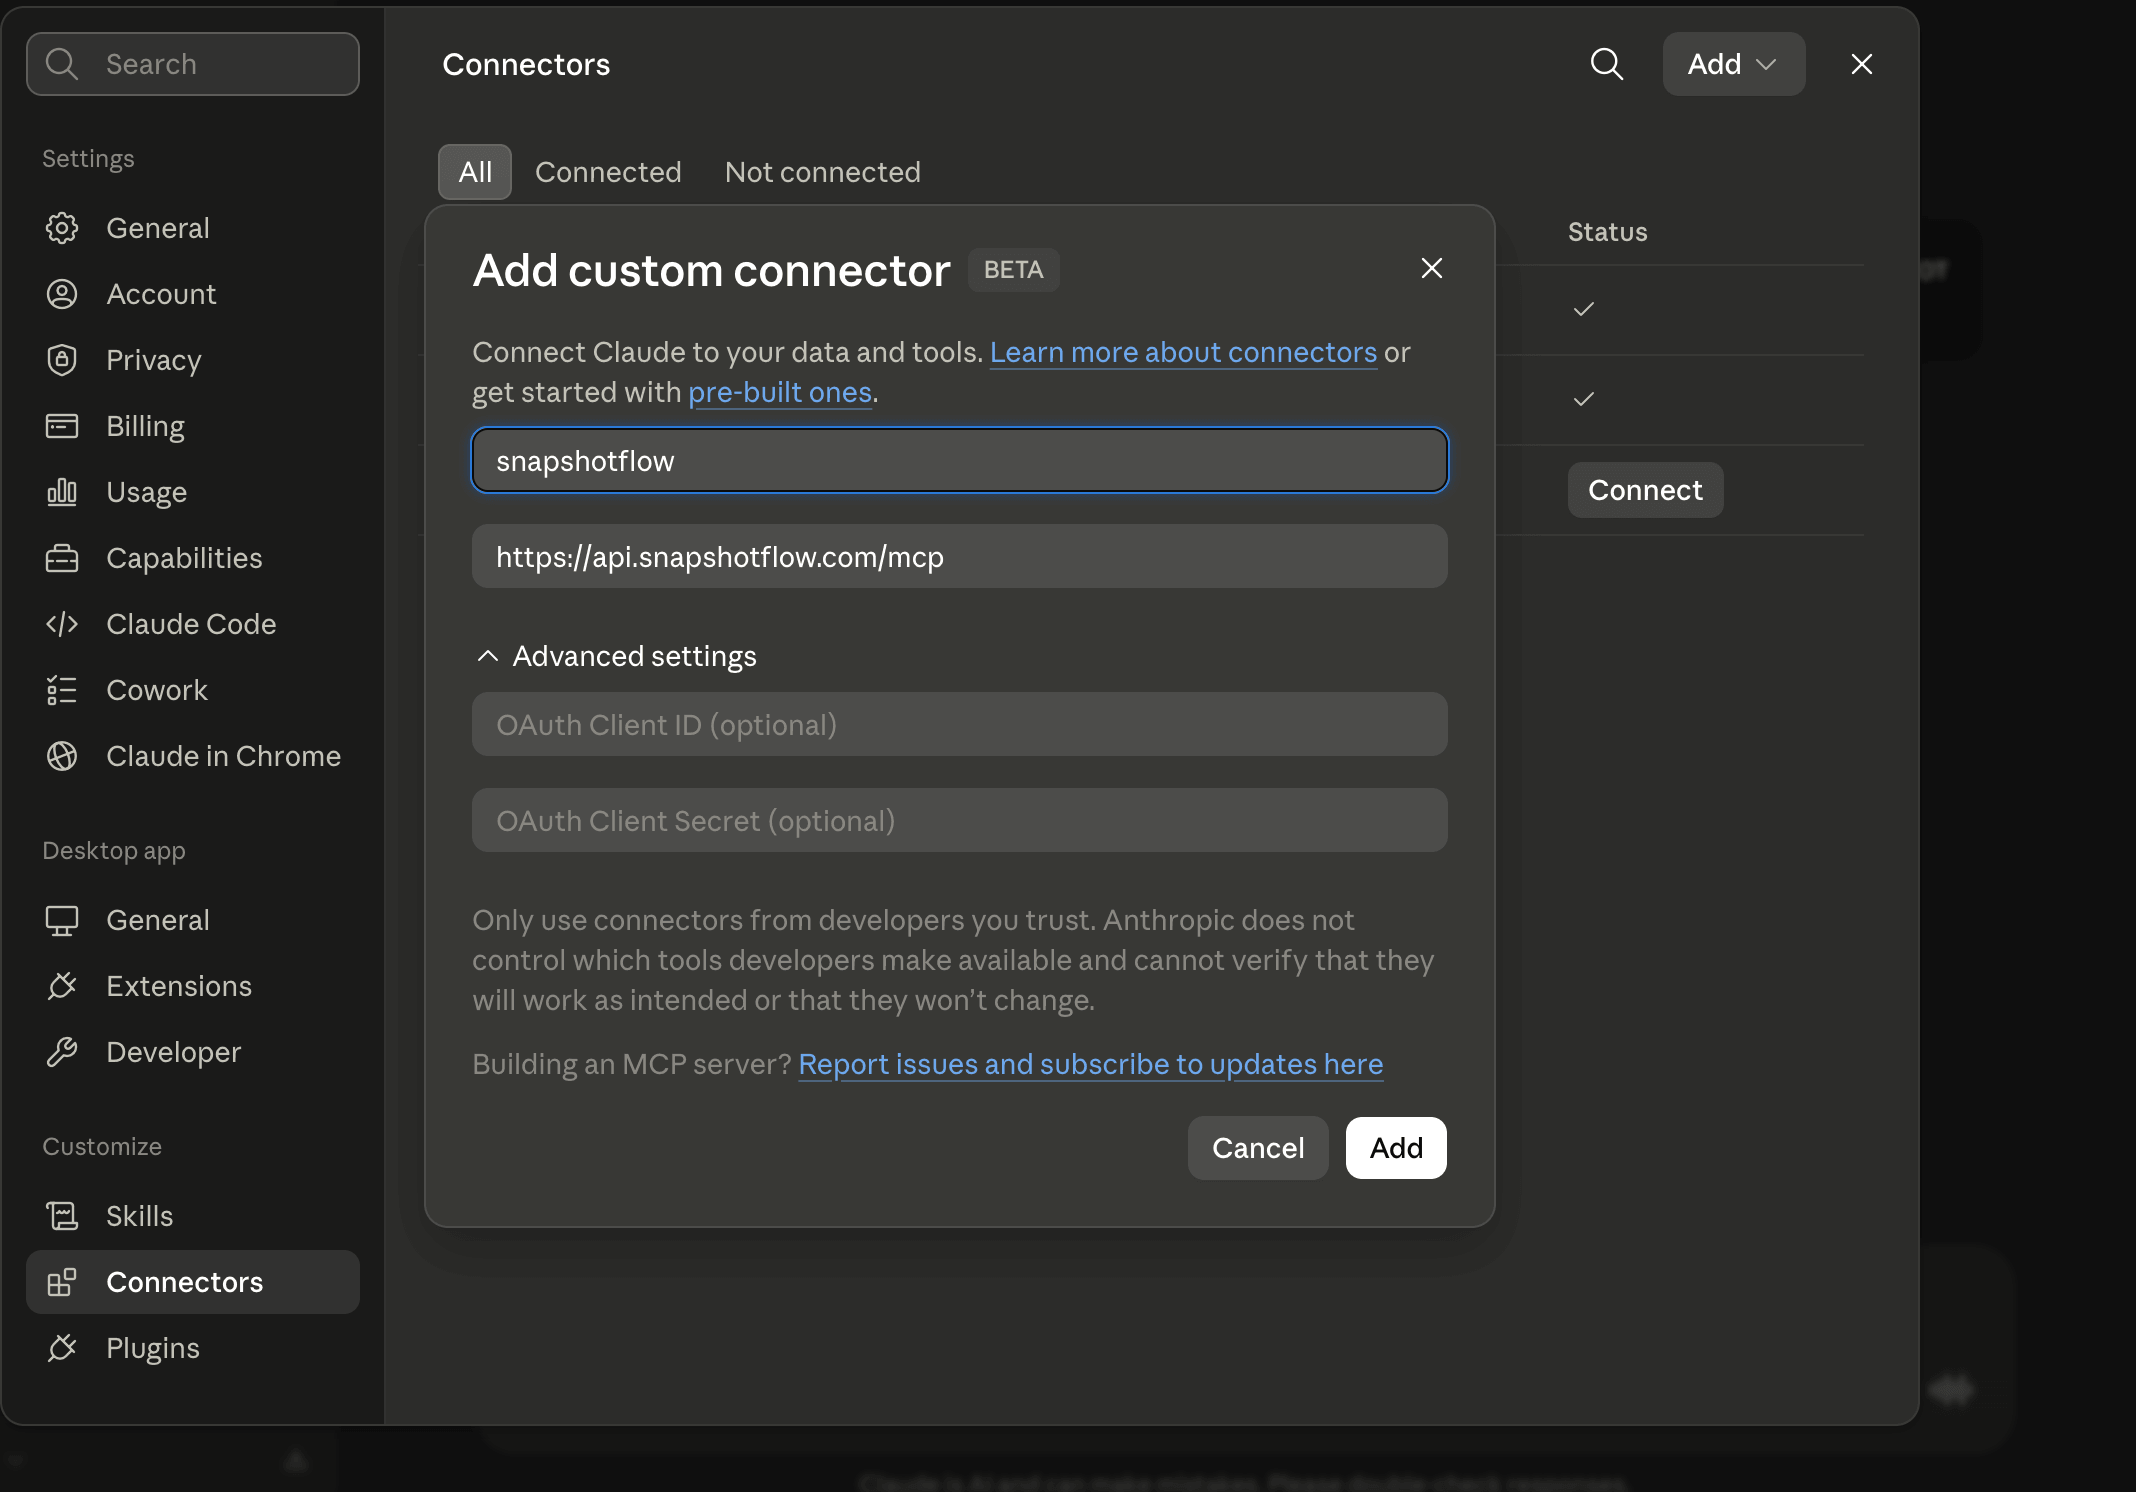The height and width of the screenshot is (1492, 2136).
Task: Select Usage in the sidebar
Action: [x=193, y=492]
